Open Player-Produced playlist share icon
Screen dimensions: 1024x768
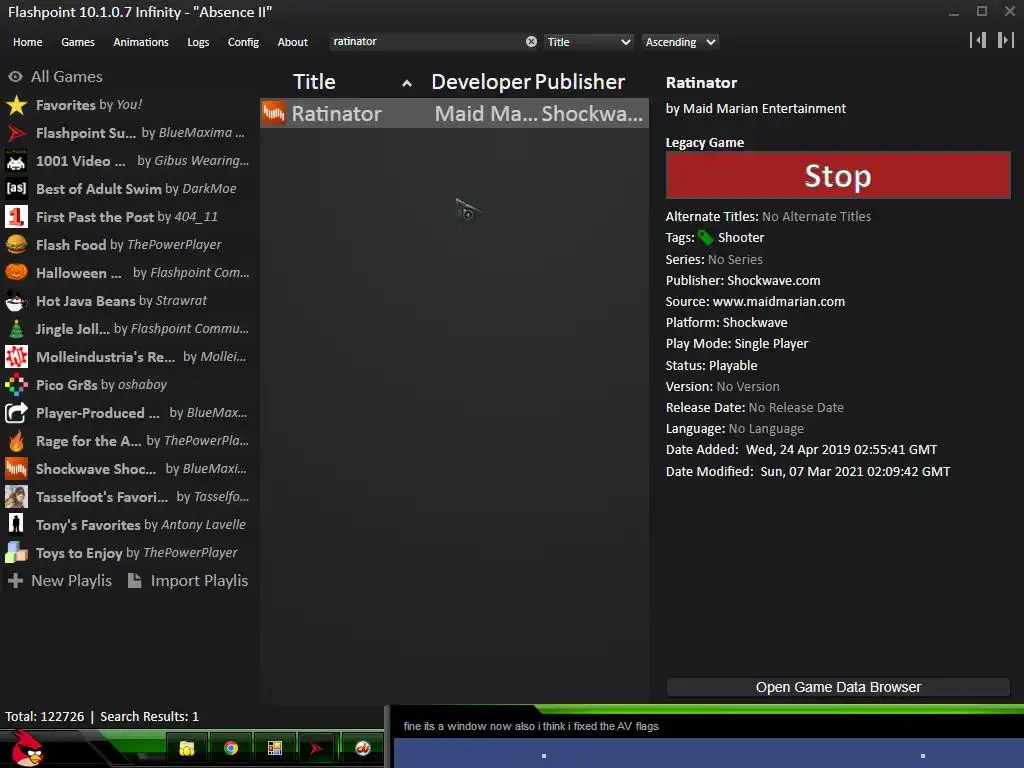[16, 413]
